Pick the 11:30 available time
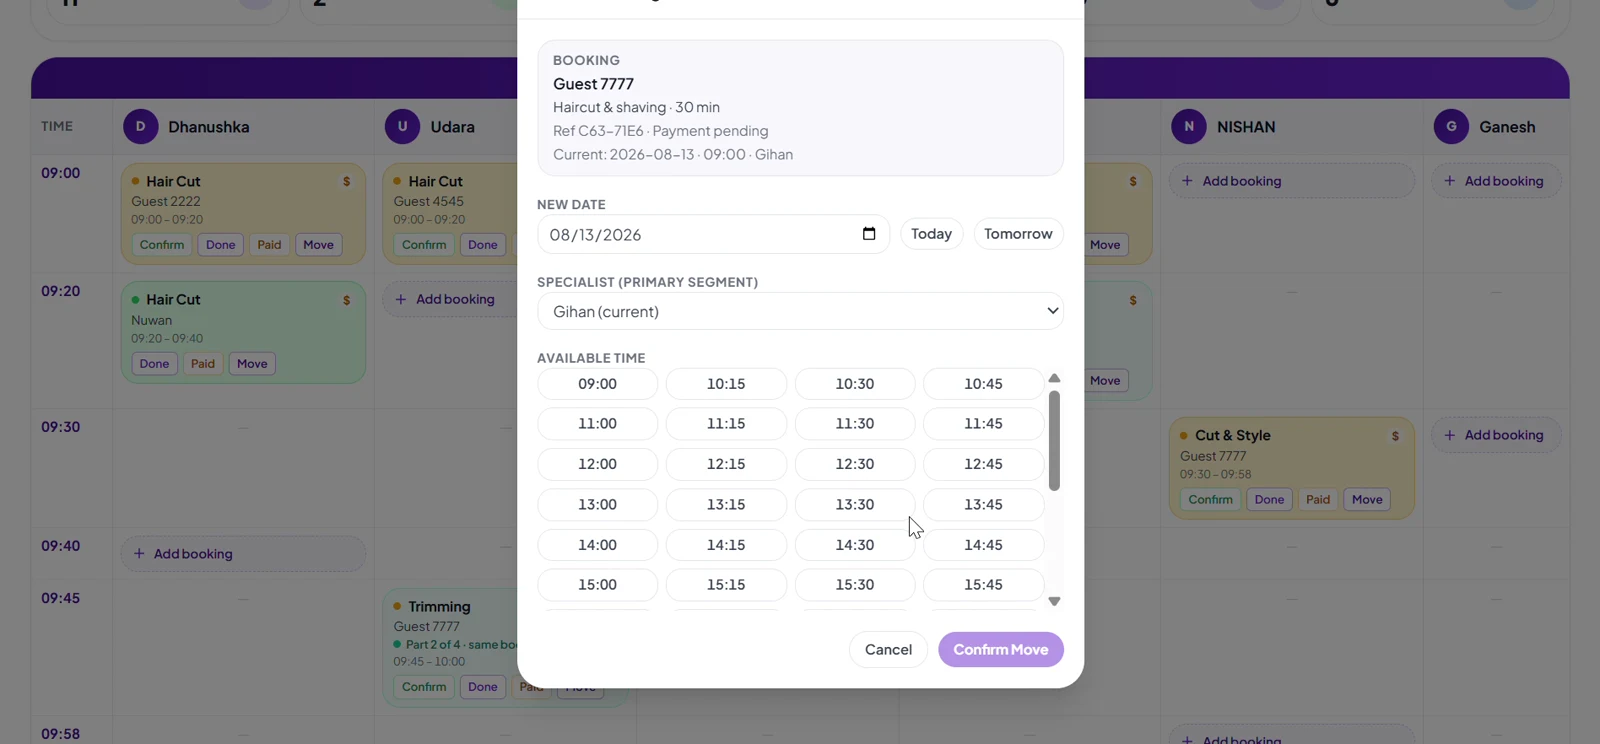This screenshot has width=1600, height=744. tap(855, 424)
